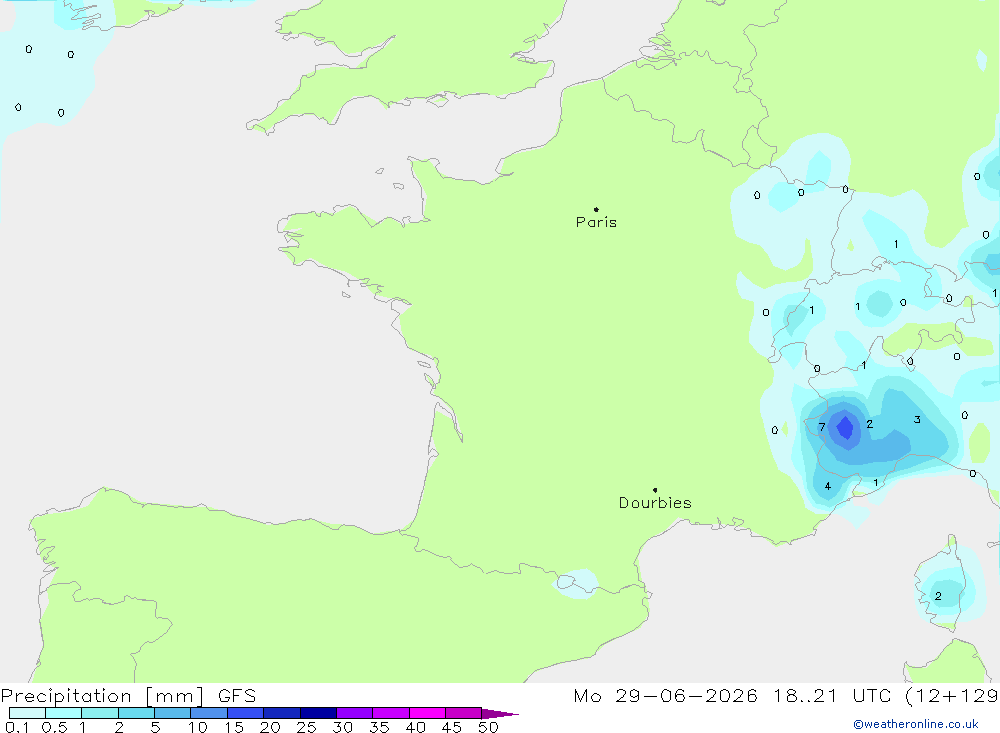Click the precipitation value '3' on the map

(x=917, y=420)
